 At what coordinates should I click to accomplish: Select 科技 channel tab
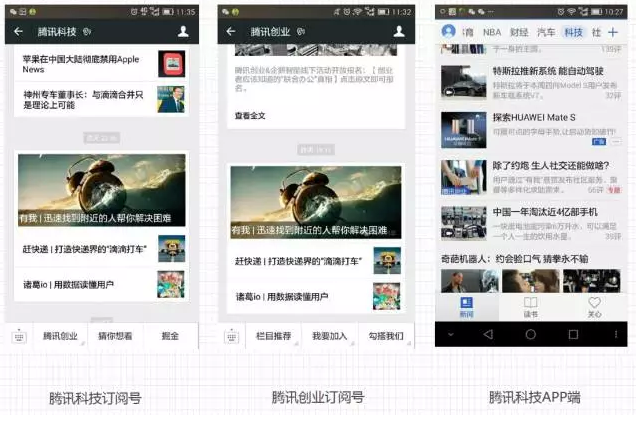(573, 32)
